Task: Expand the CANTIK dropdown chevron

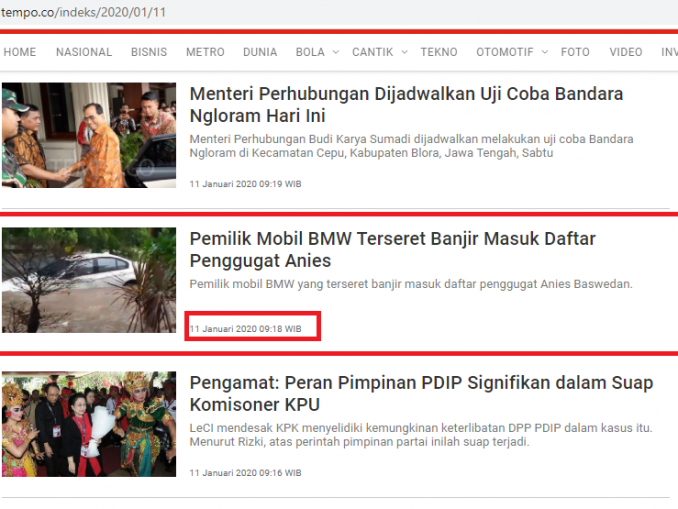Action: pyautogui.click(x=404, y=52)
